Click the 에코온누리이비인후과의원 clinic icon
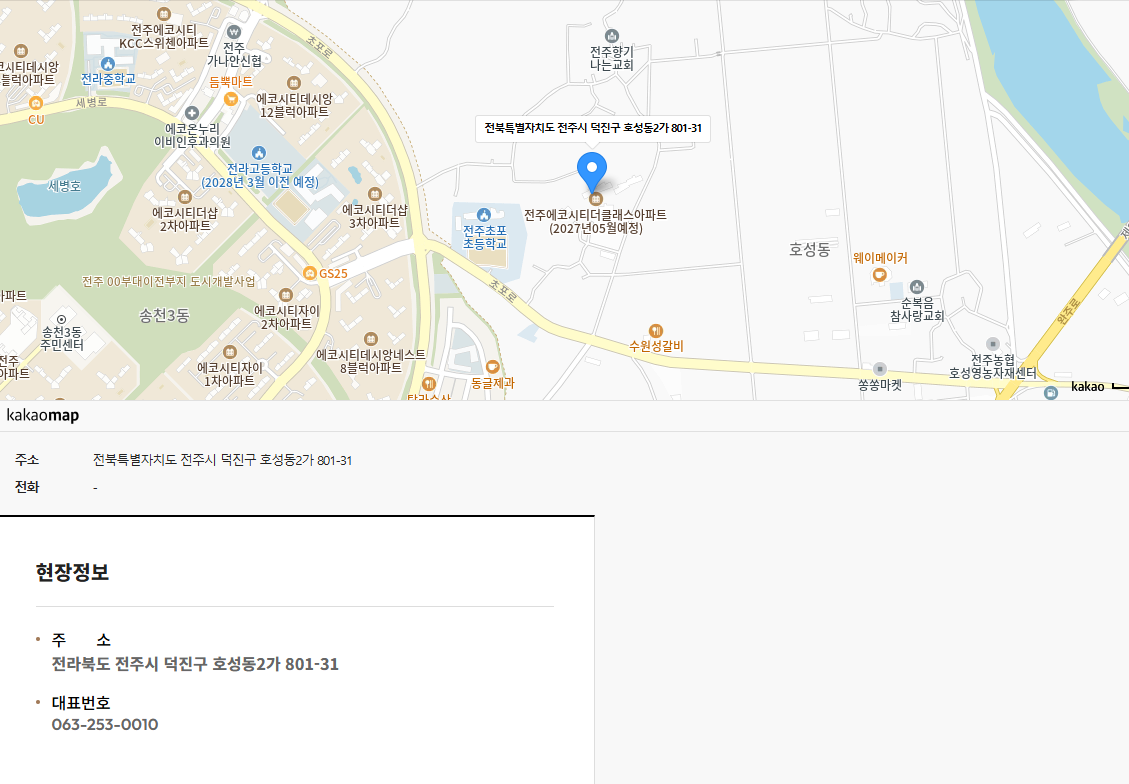Viewport: 1129px width, 784px height. 192,113
